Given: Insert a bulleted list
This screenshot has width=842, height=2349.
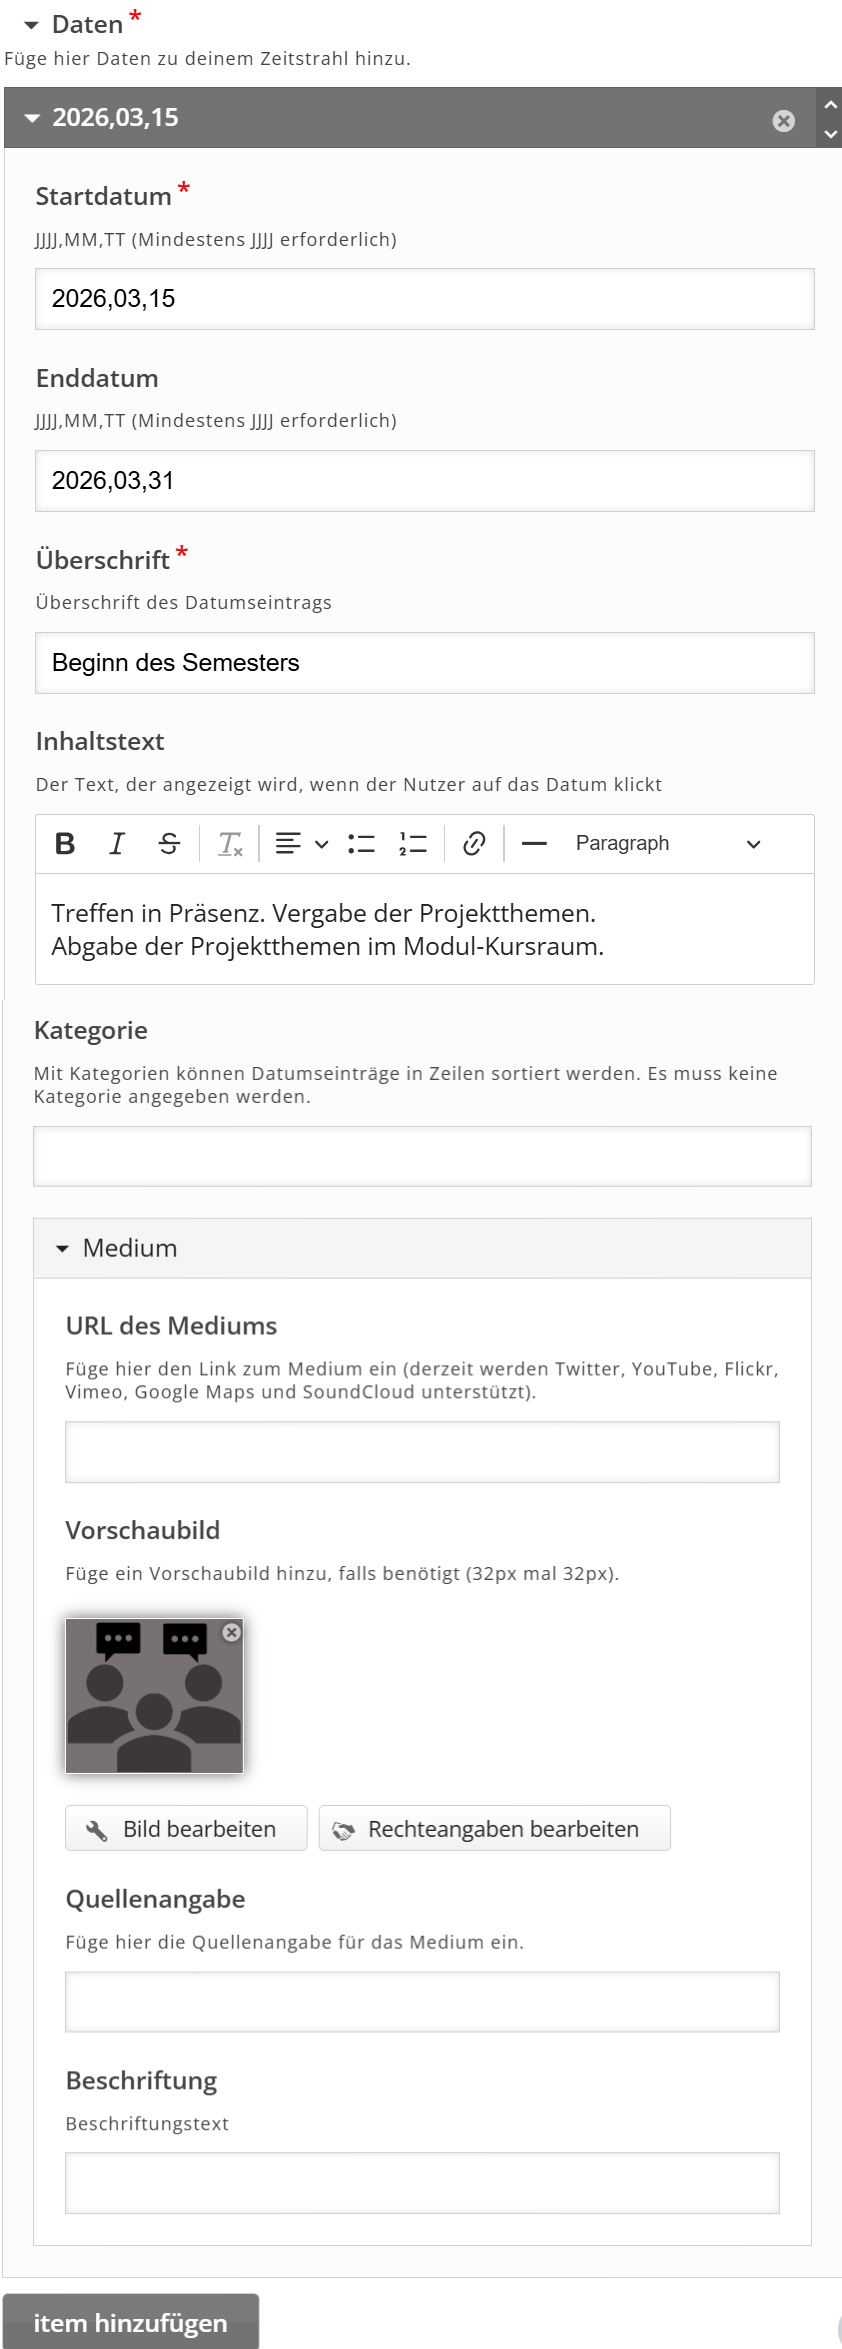Looking at the screenshot, I should point(361,844).
